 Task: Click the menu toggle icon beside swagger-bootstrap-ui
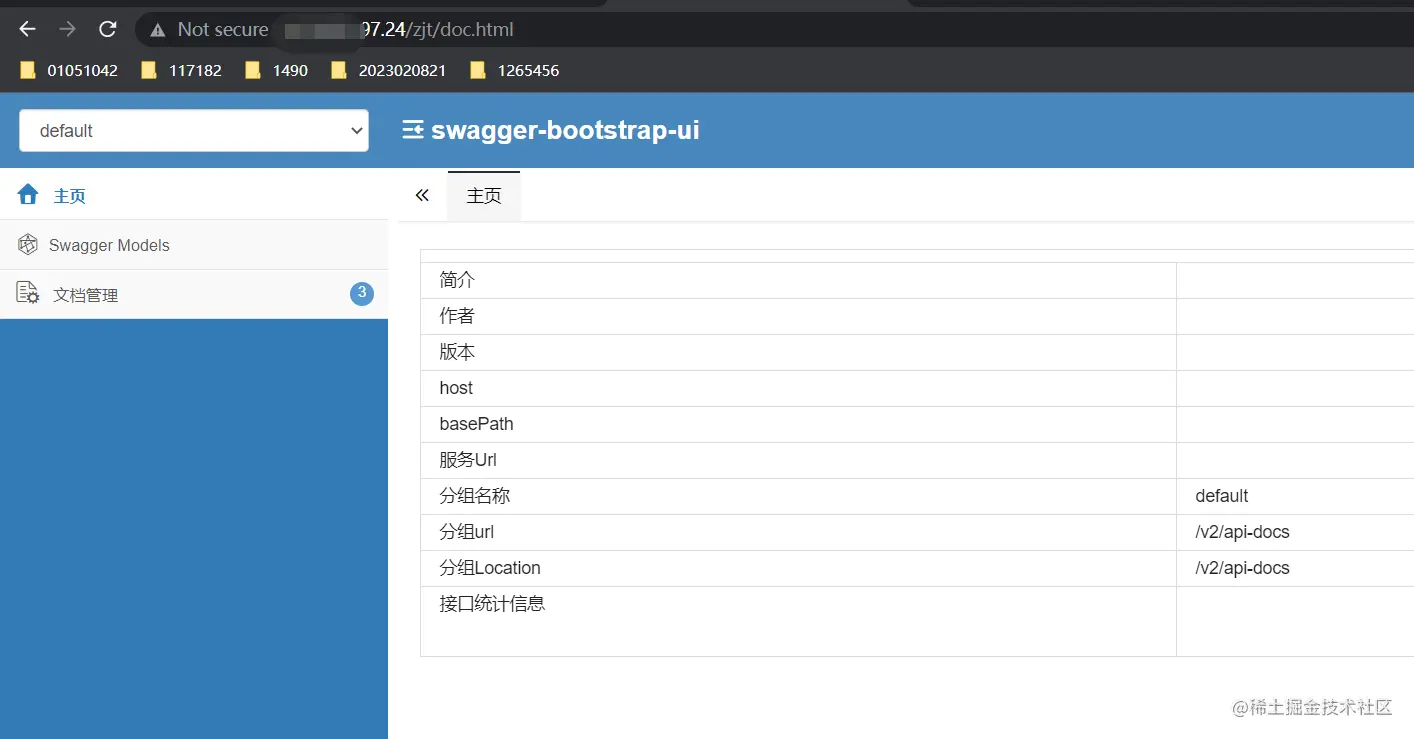coord(412,130)
